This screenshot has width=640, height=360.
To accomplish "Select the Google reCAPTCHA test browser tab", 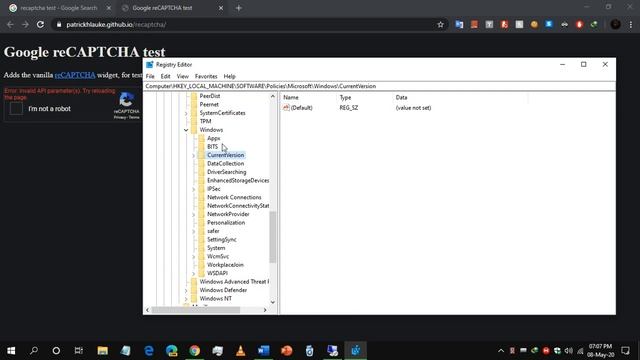I will click(162, 8).
